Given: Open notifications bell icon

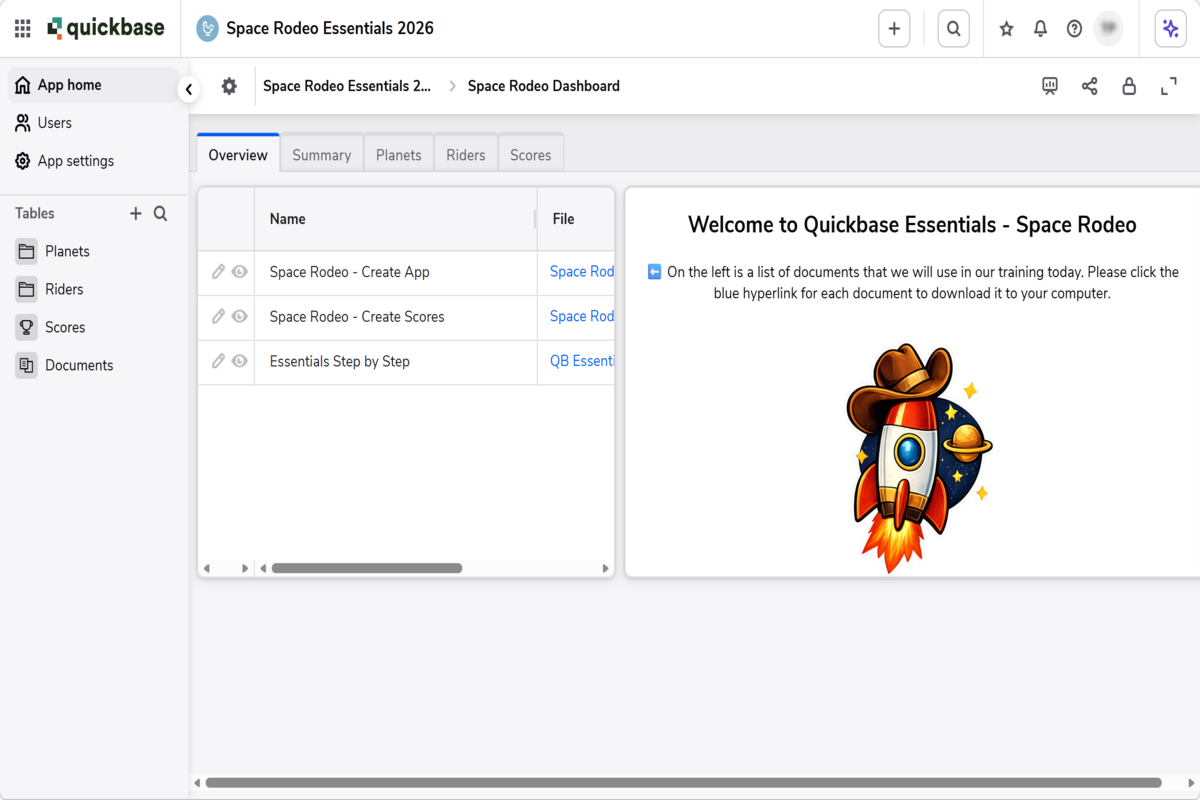Looking at the screenshot, I should click(1040, 29).
